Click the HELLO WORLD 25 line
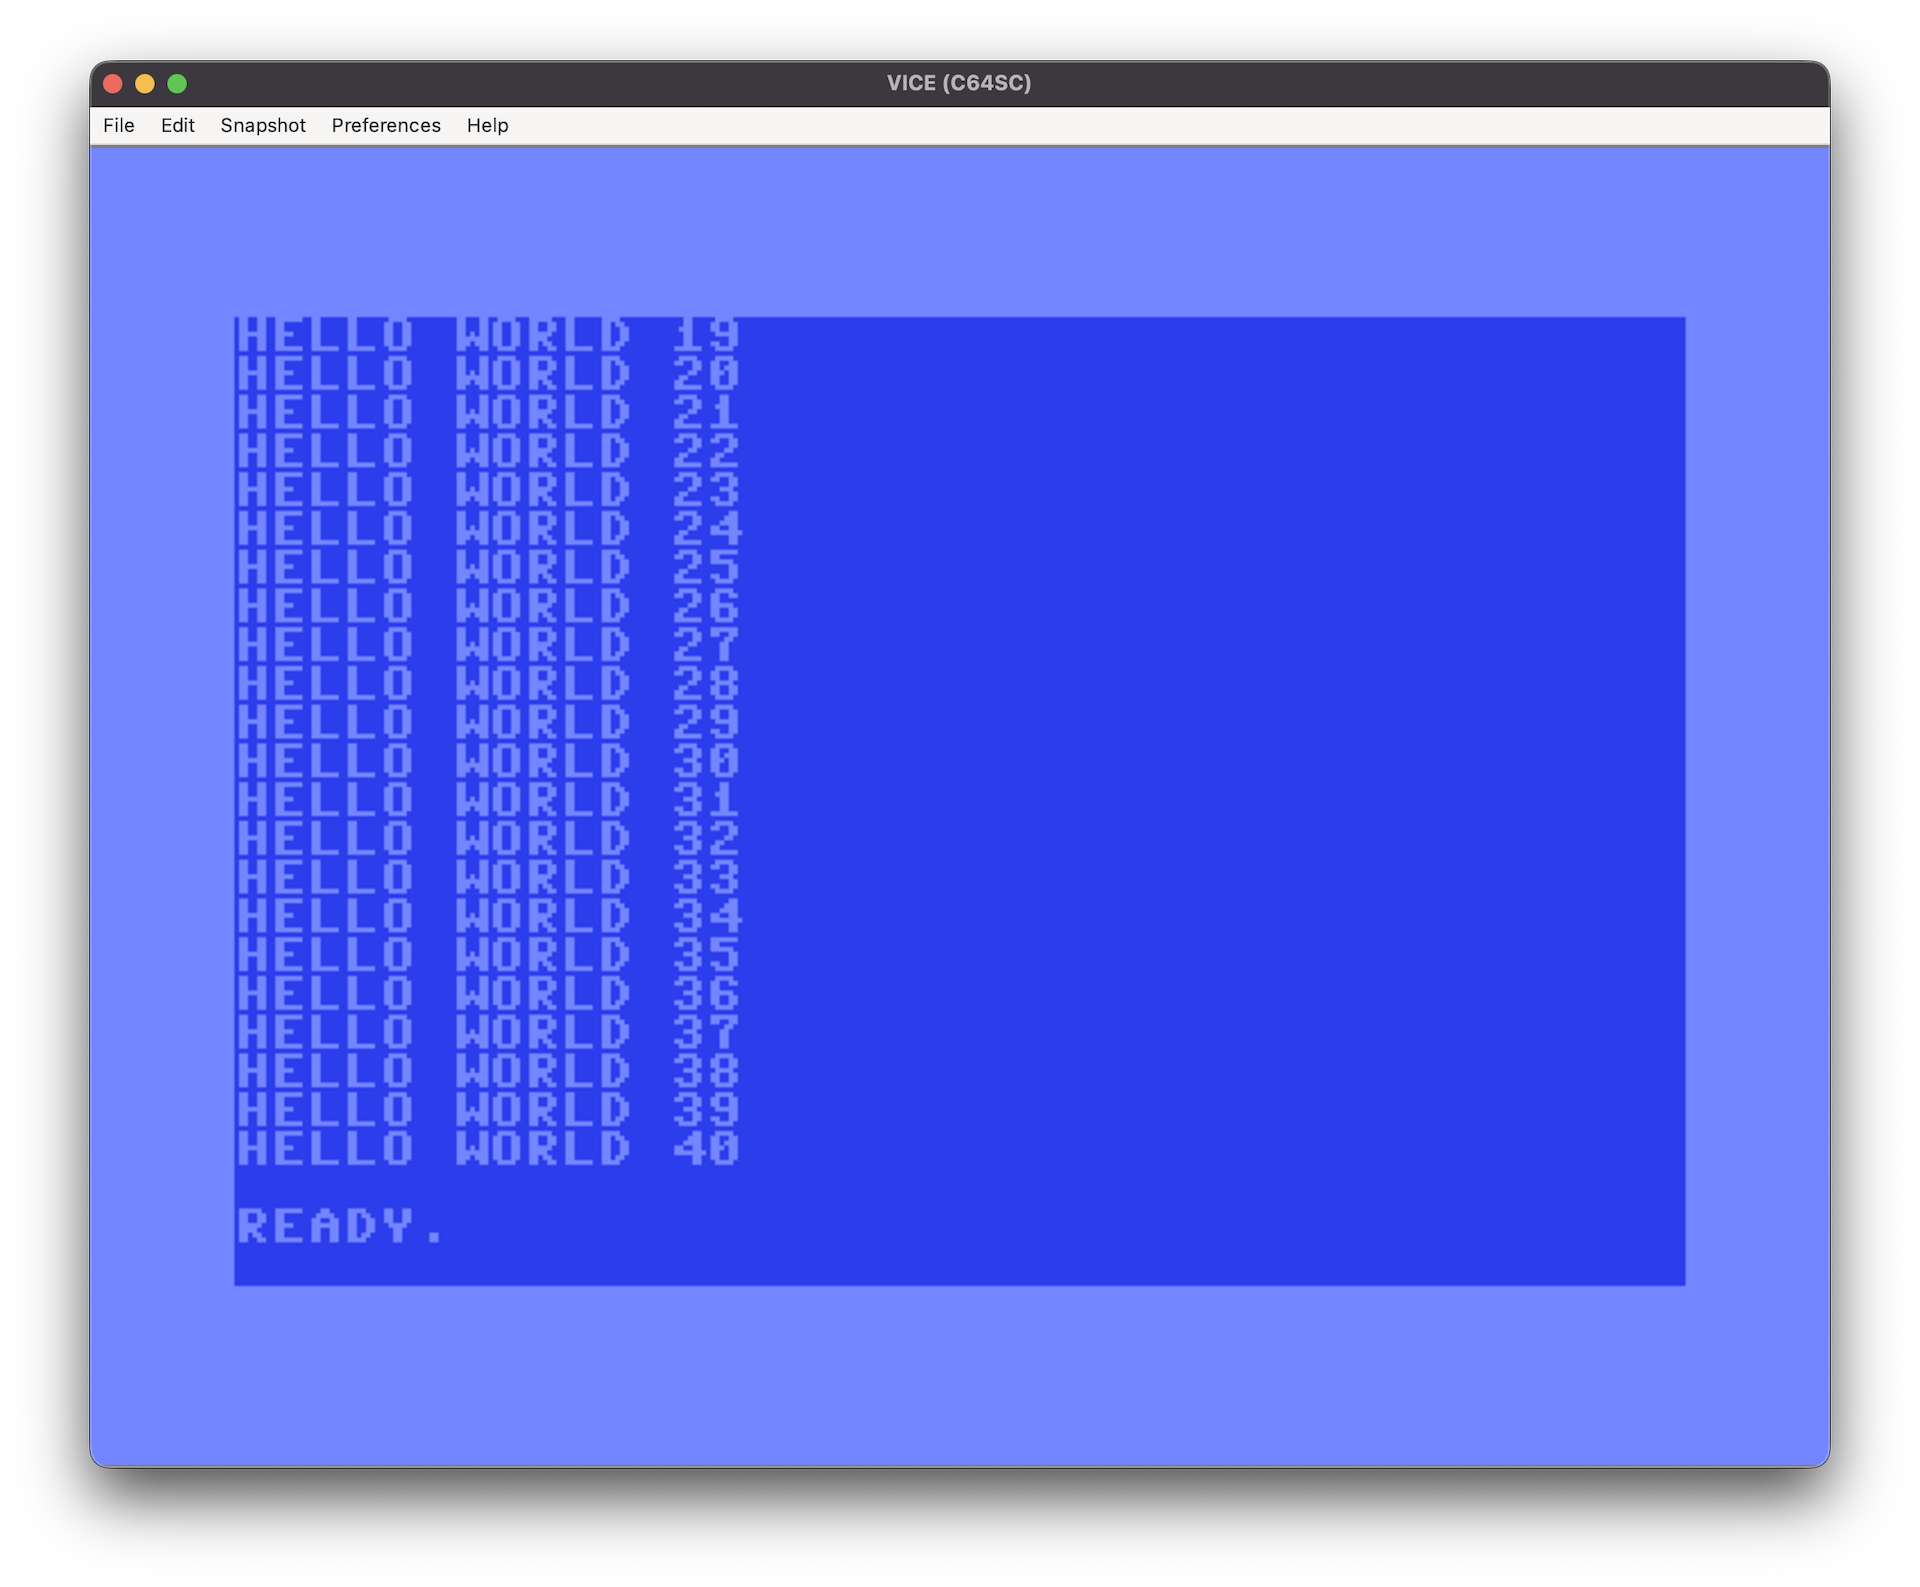Image resolution: width=1920 pixels, height=1587 pixels. (x=487, y=567)
